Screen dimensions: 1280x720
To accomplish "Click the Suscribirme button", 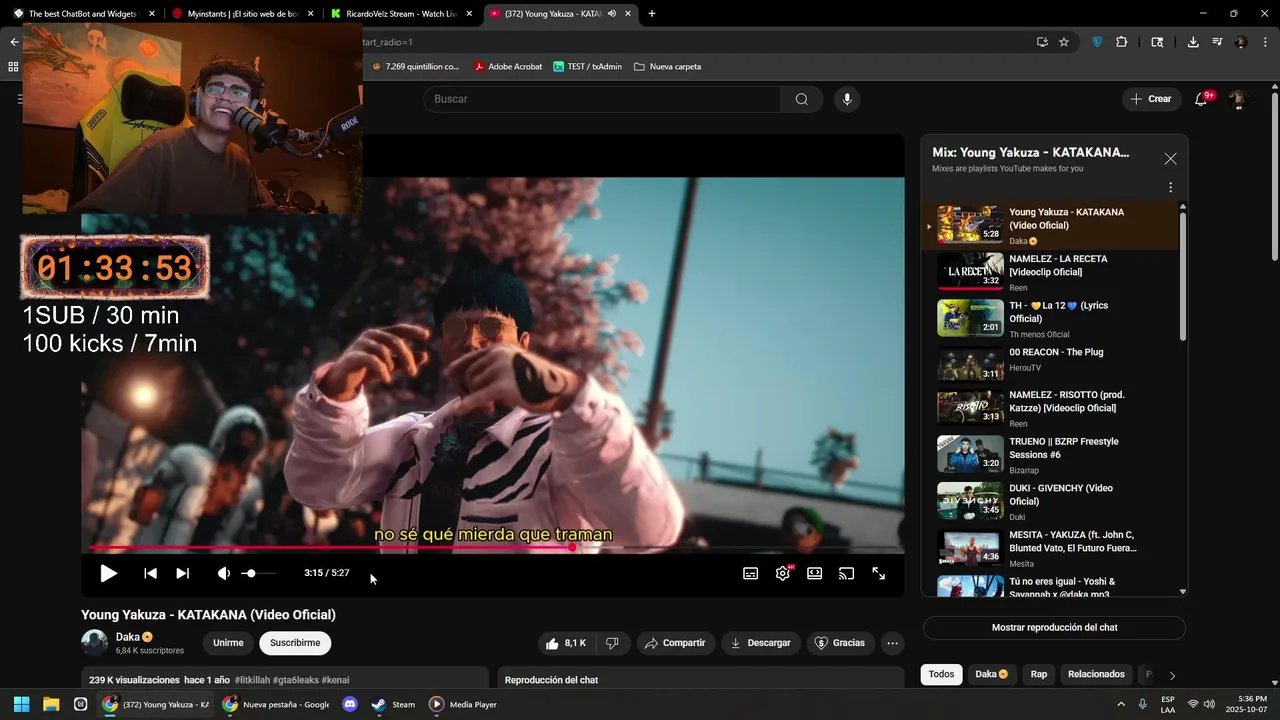I will tap(295, 643).
